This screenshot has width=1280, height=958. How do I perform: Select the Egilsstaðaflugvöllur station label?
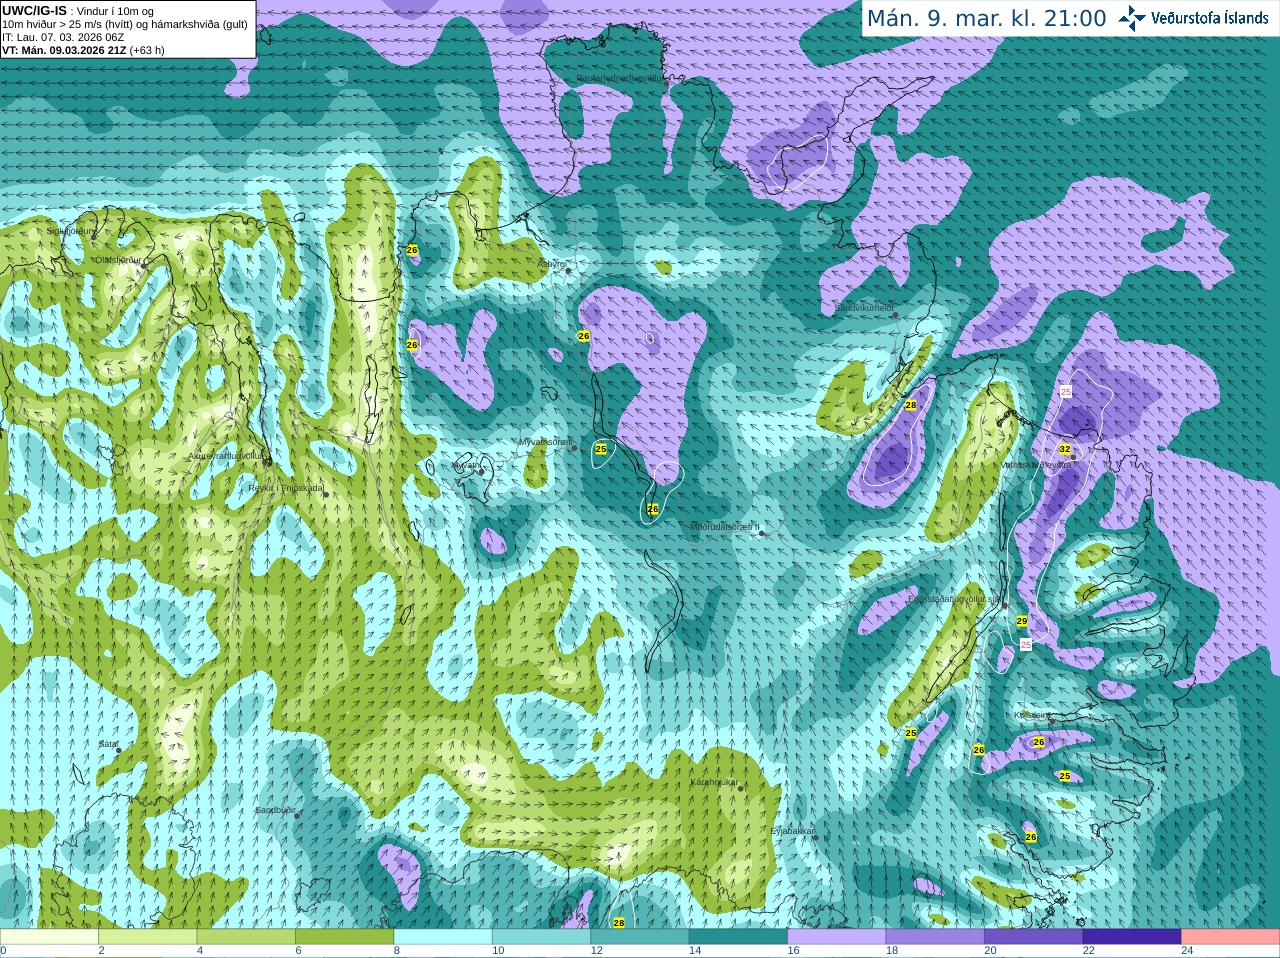tap(954, 599)
